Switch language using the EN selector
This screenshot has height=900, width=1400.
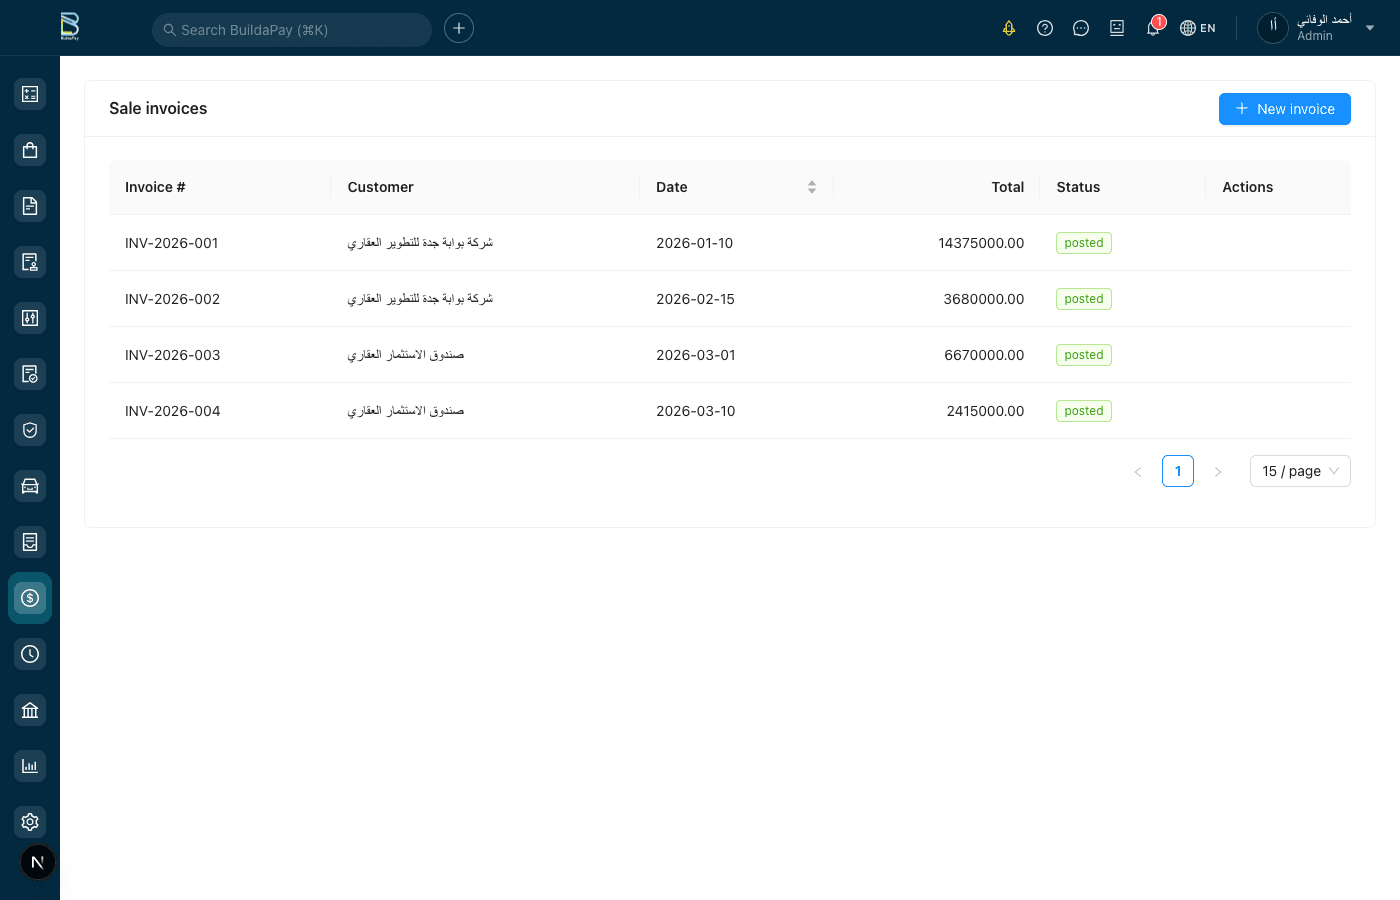tap(1198, 28)
